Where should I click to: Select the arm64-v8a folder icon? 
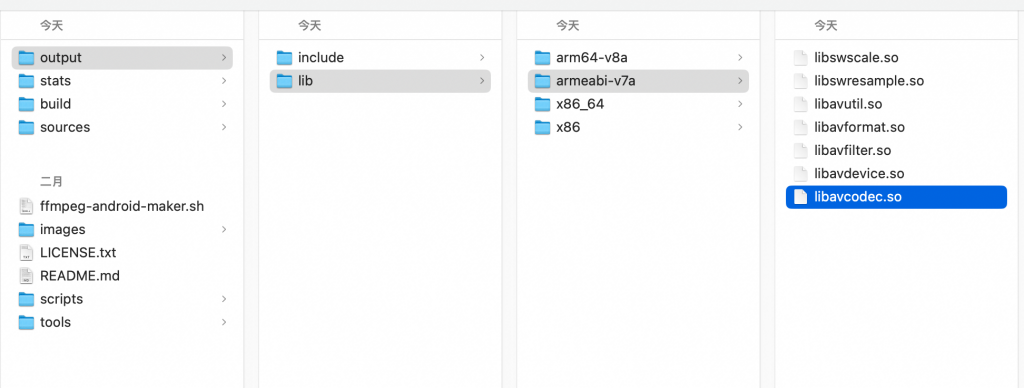tap(542, 58)
